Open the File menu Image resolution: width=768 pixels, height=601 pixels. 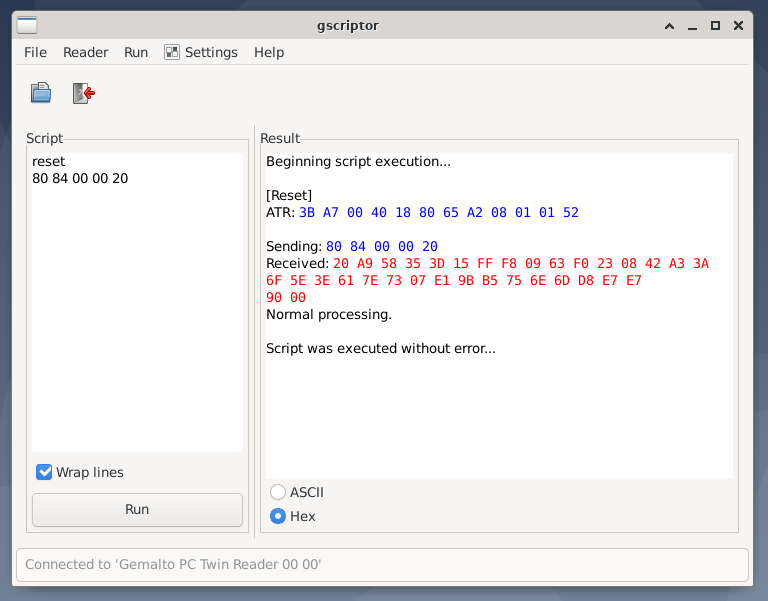[x=35, y=52]
